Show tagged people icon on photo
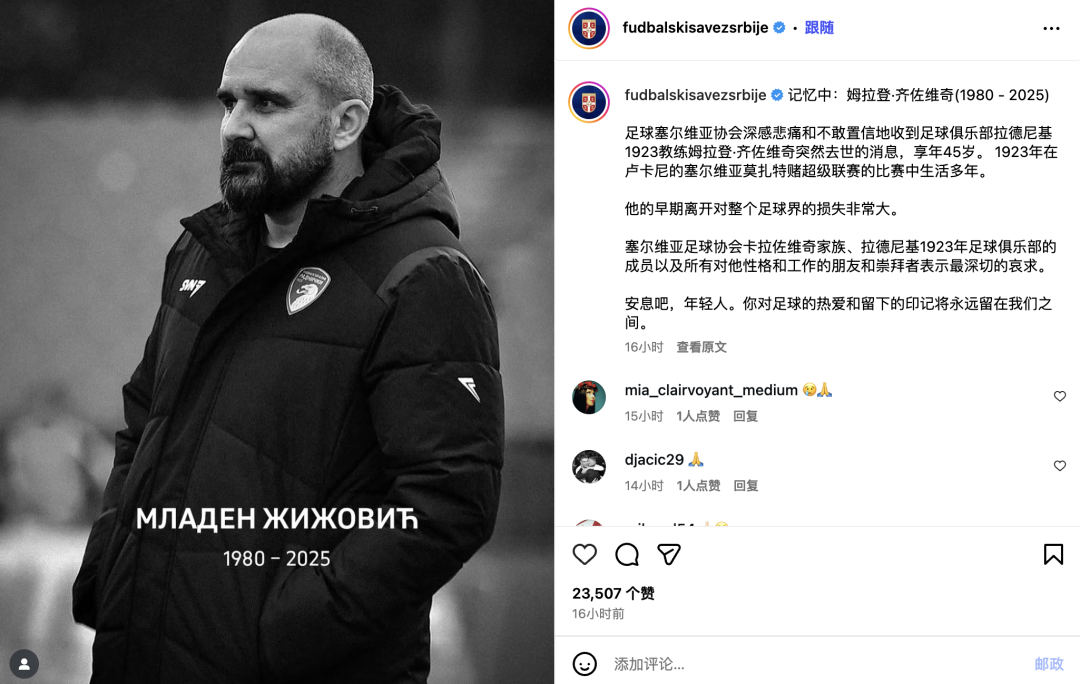This screenshot has width=1080, height=684. tap(24, 664)
